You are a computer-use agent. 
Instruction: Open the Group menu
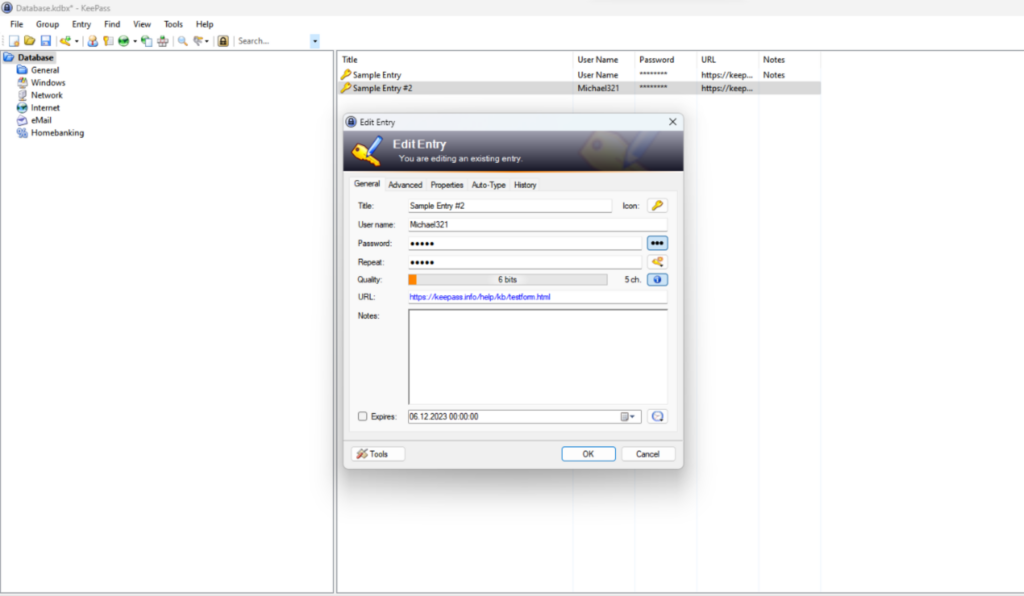(47, 24)
